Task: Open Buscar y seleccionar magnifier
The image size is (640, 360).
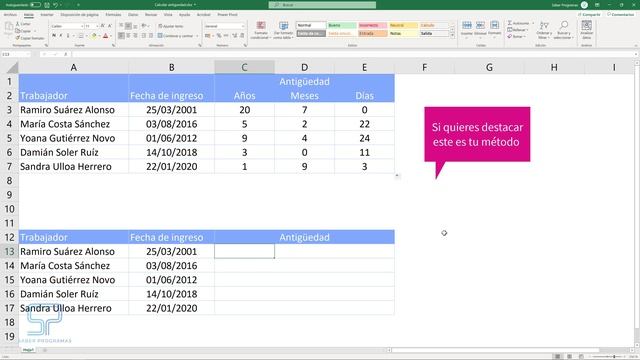Action: point(564,30)
